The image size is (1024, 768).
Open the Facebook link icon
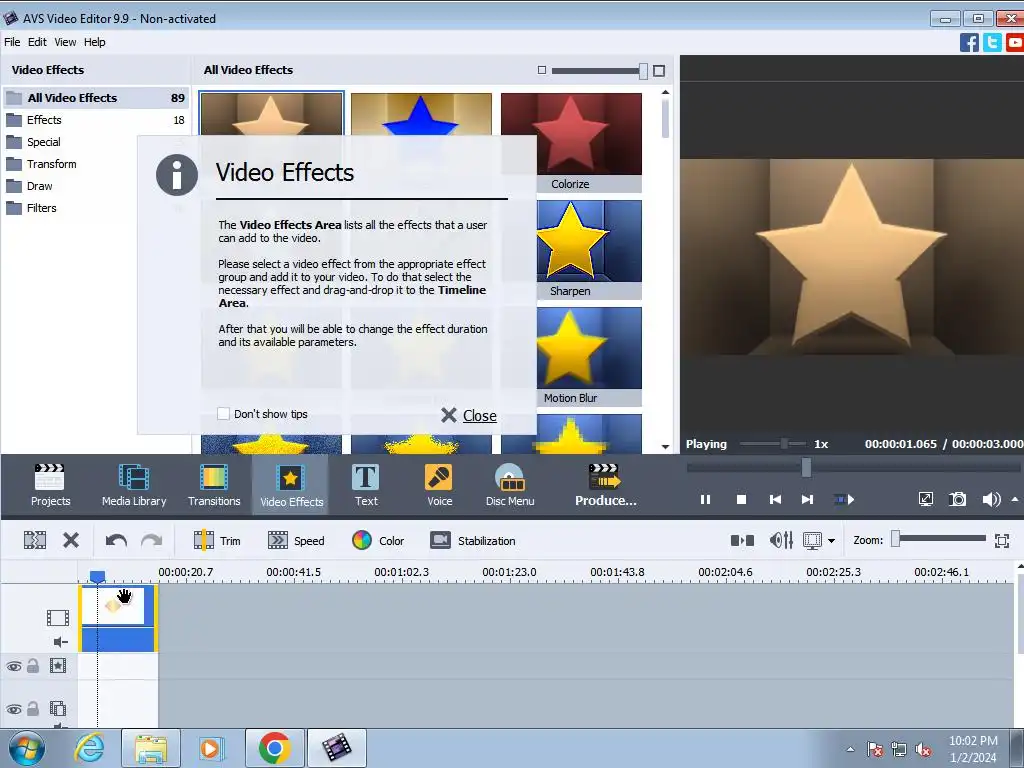[x=969, y=42]
